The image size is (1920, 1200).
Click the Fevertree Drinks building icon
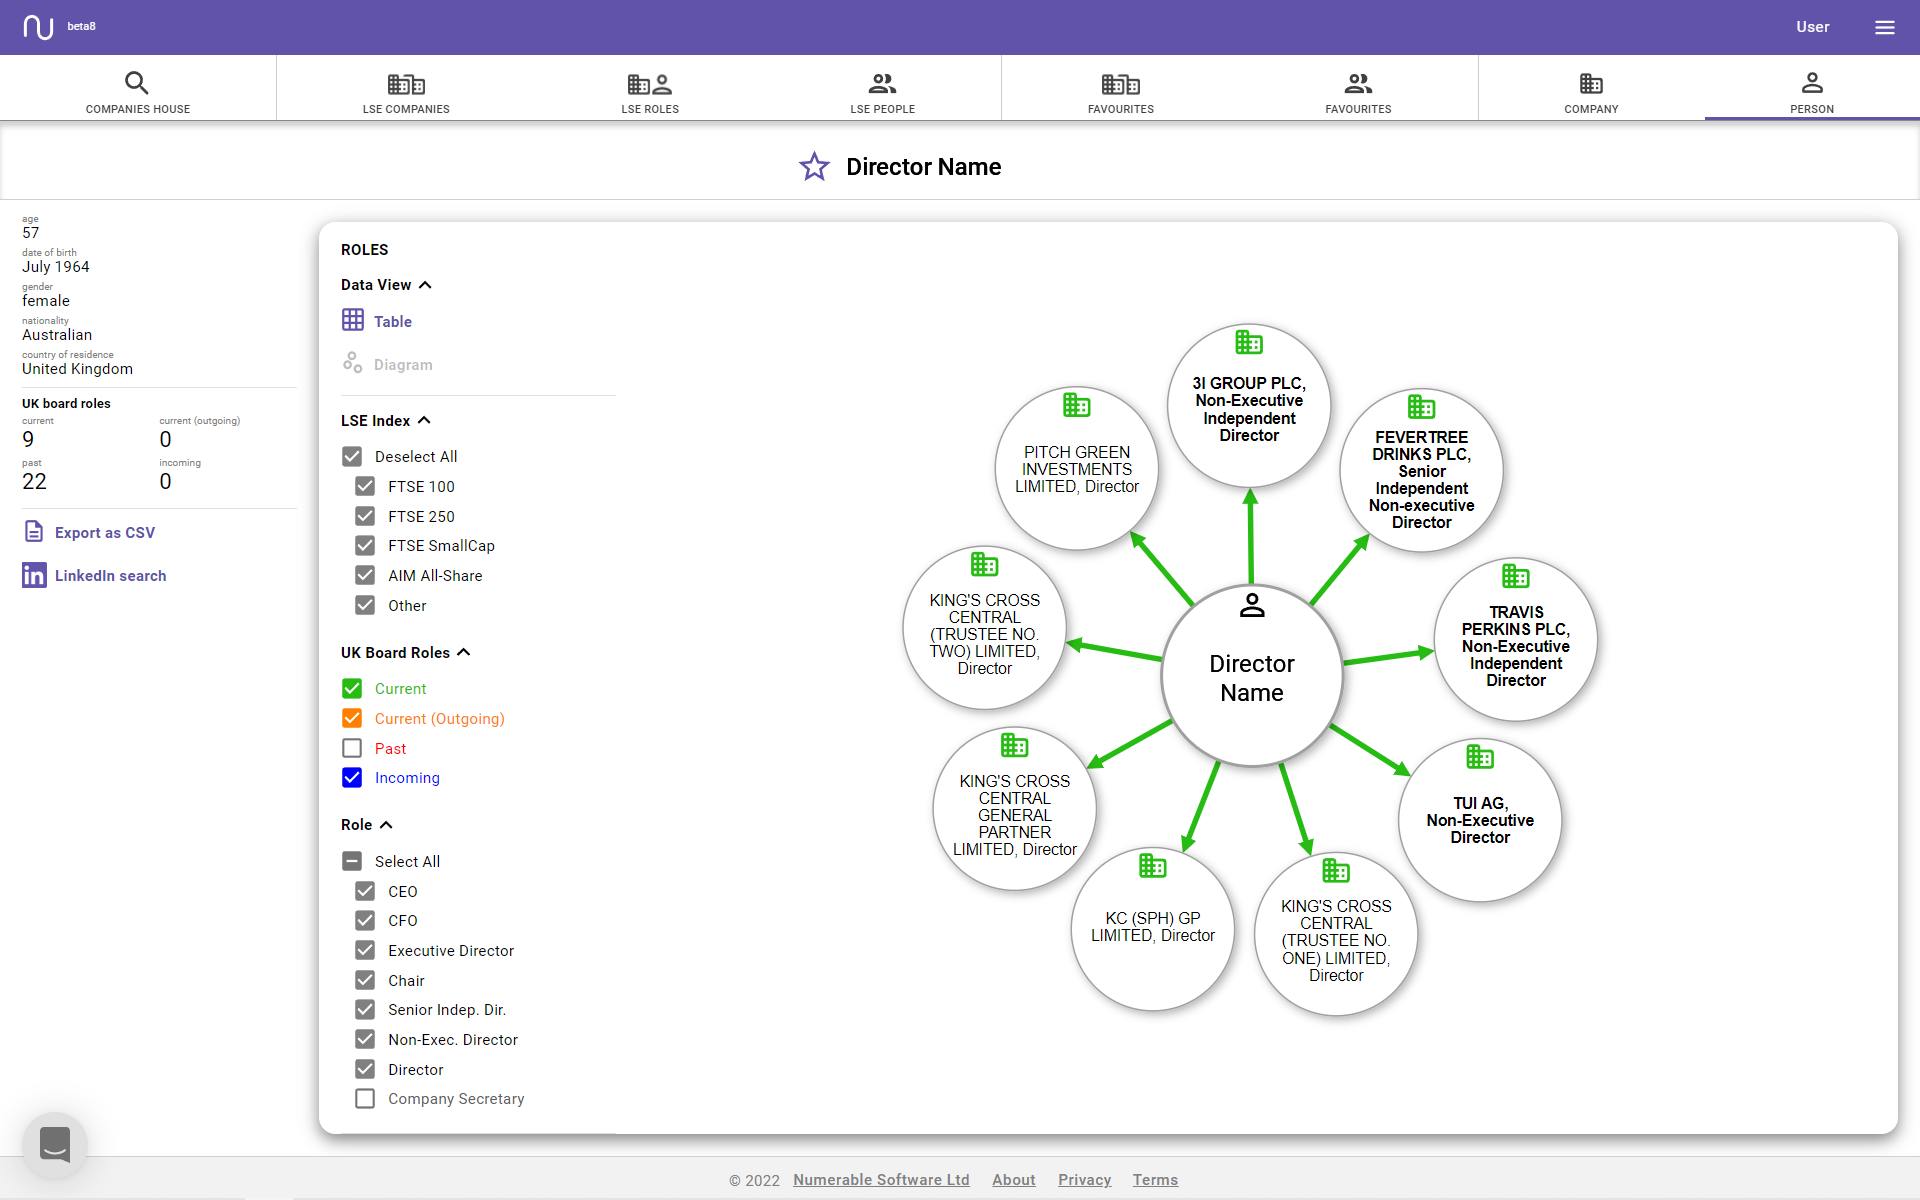tap(1421, 406)
